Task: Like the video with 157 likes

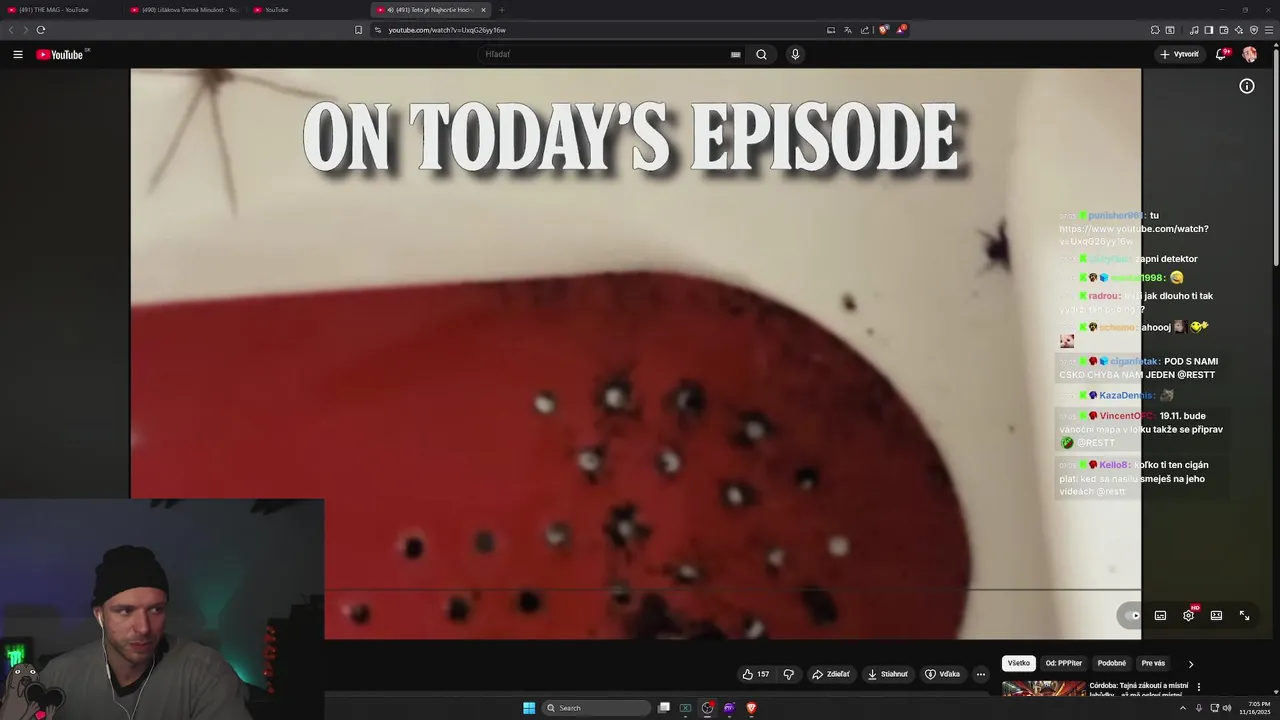Action: [756, 674]
